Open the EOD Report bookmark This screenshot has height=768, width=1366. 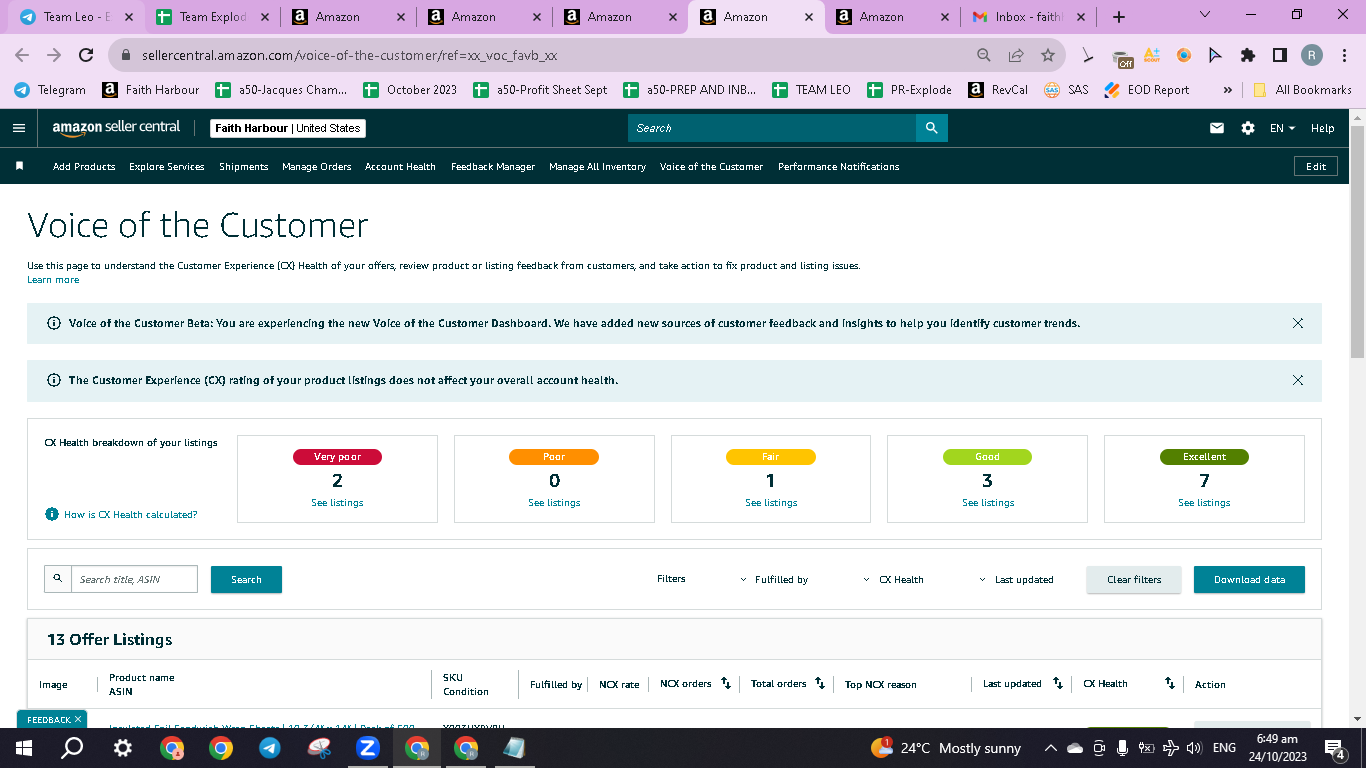(1146, 90)
